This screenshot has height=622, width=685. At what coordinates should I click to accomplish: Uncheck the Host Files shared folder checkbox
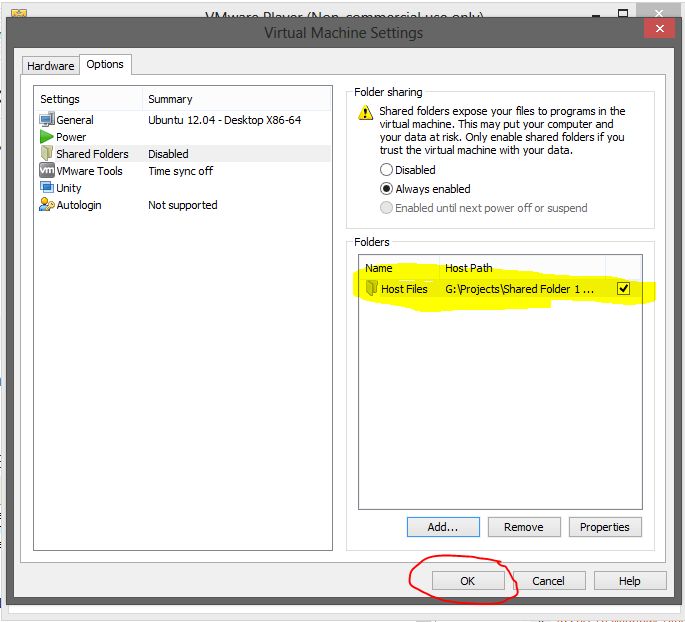click(x=623, y=288)
